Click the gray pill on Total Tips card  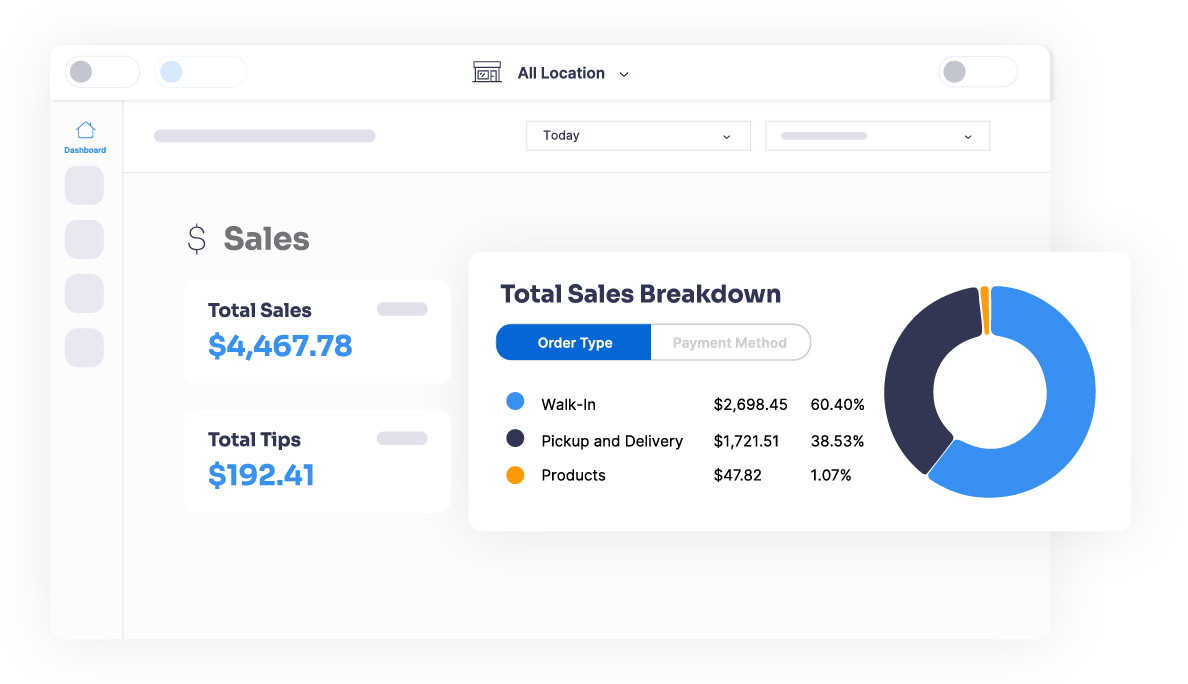pos(402,439)
